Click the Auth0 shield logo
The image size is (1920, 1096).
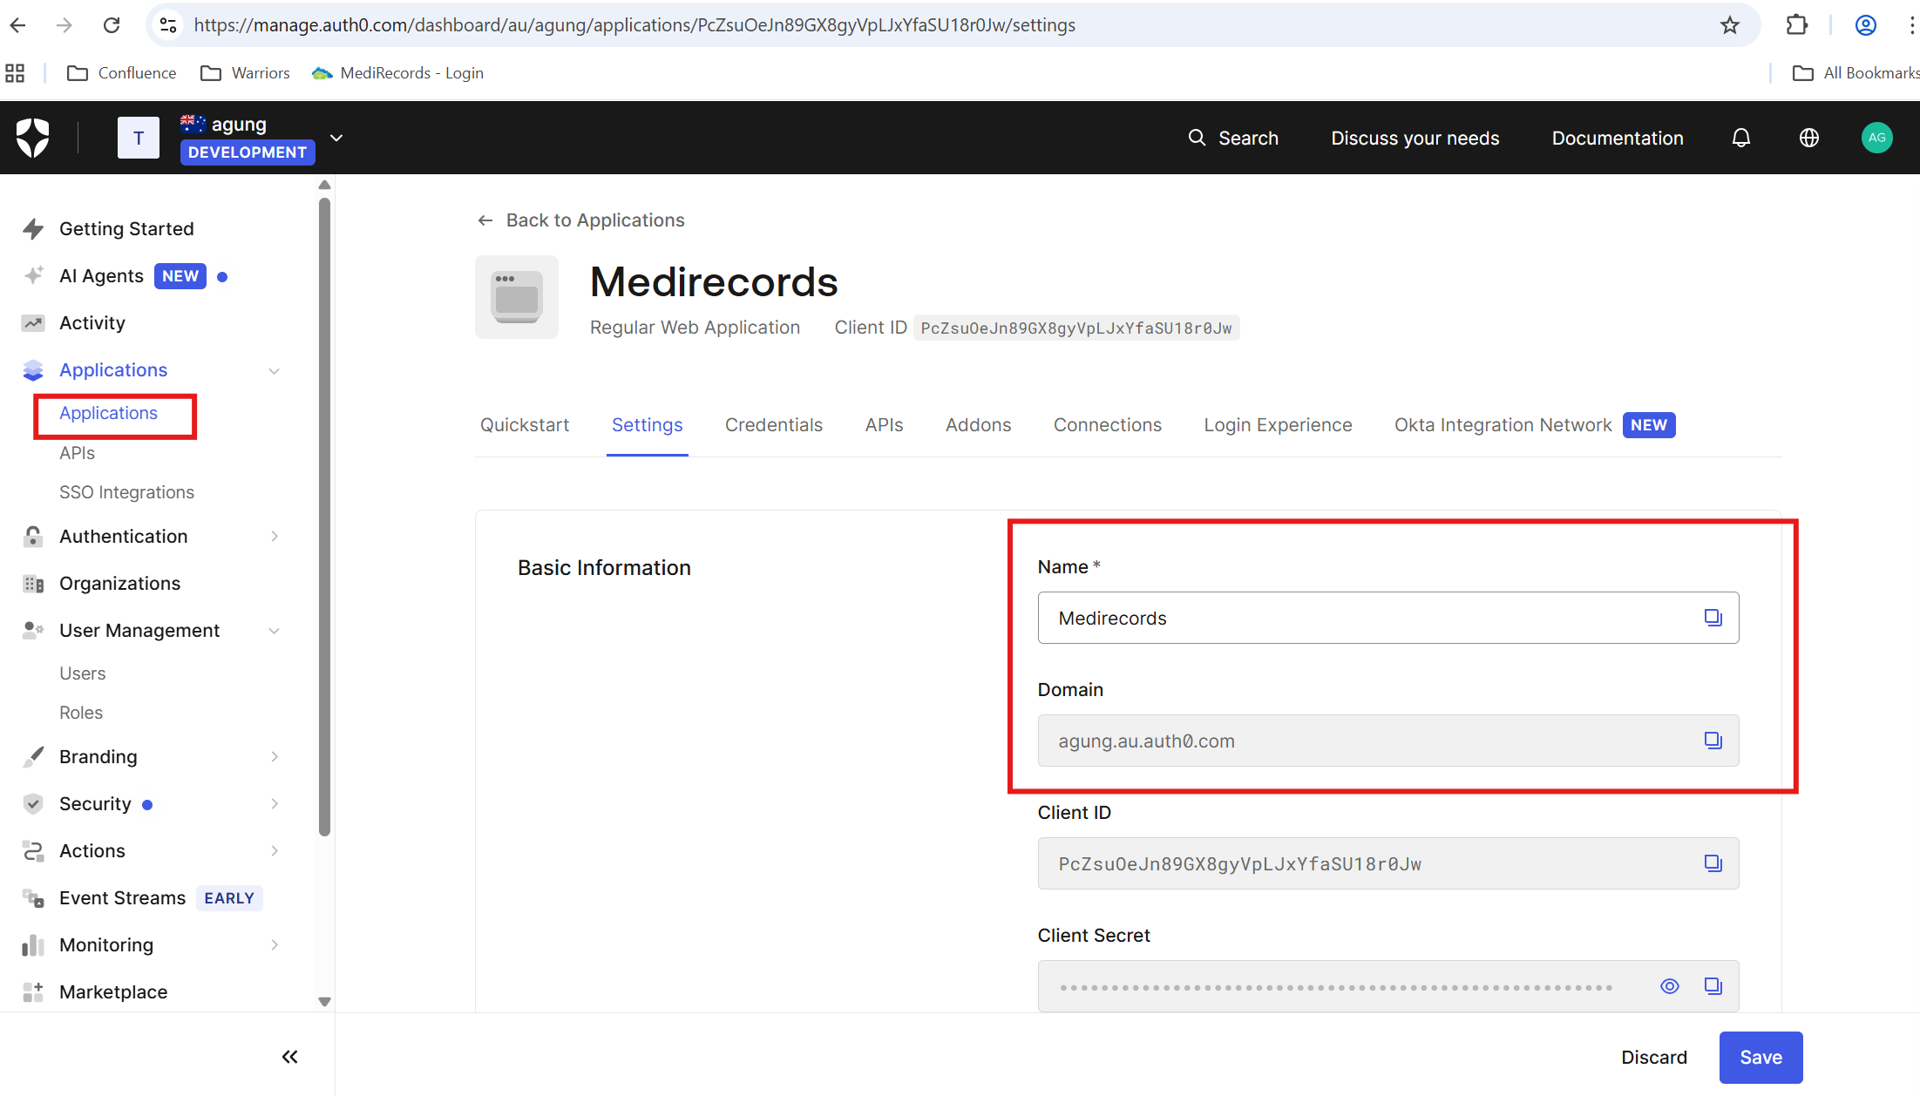pos(33,137)
